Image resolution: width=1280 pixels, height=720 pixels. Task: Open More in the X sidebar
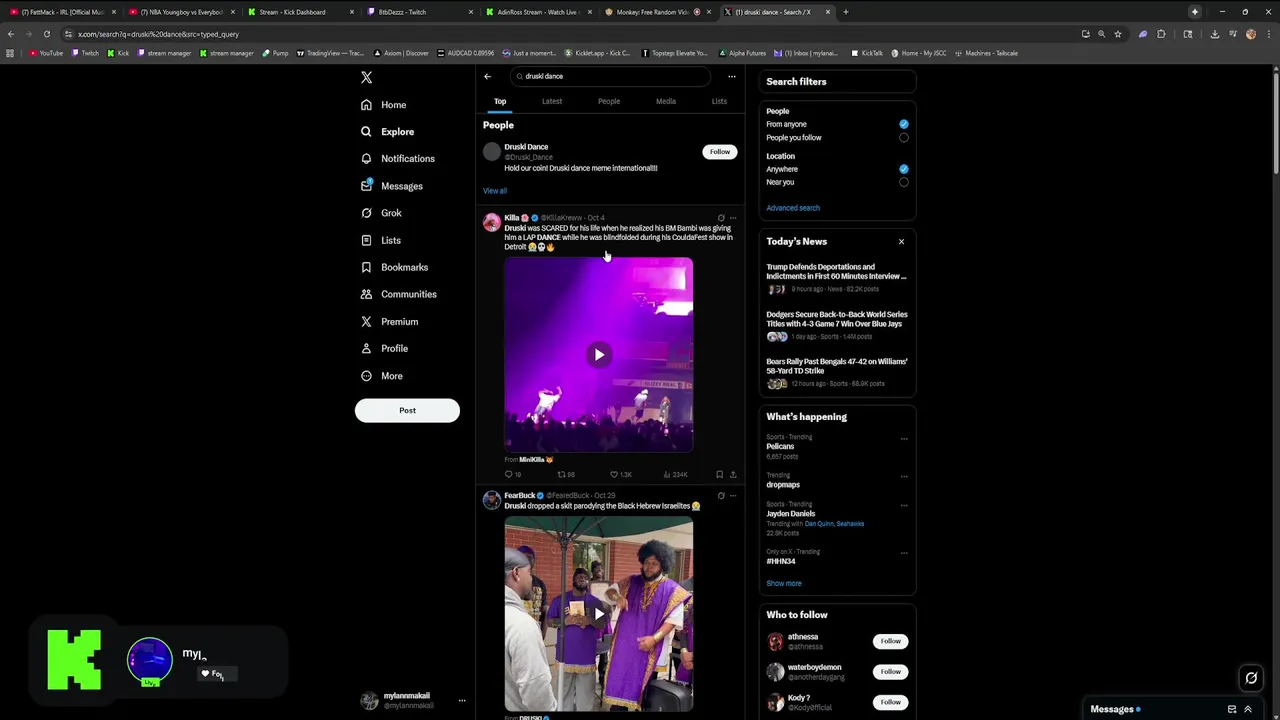[x=382, y=376]
